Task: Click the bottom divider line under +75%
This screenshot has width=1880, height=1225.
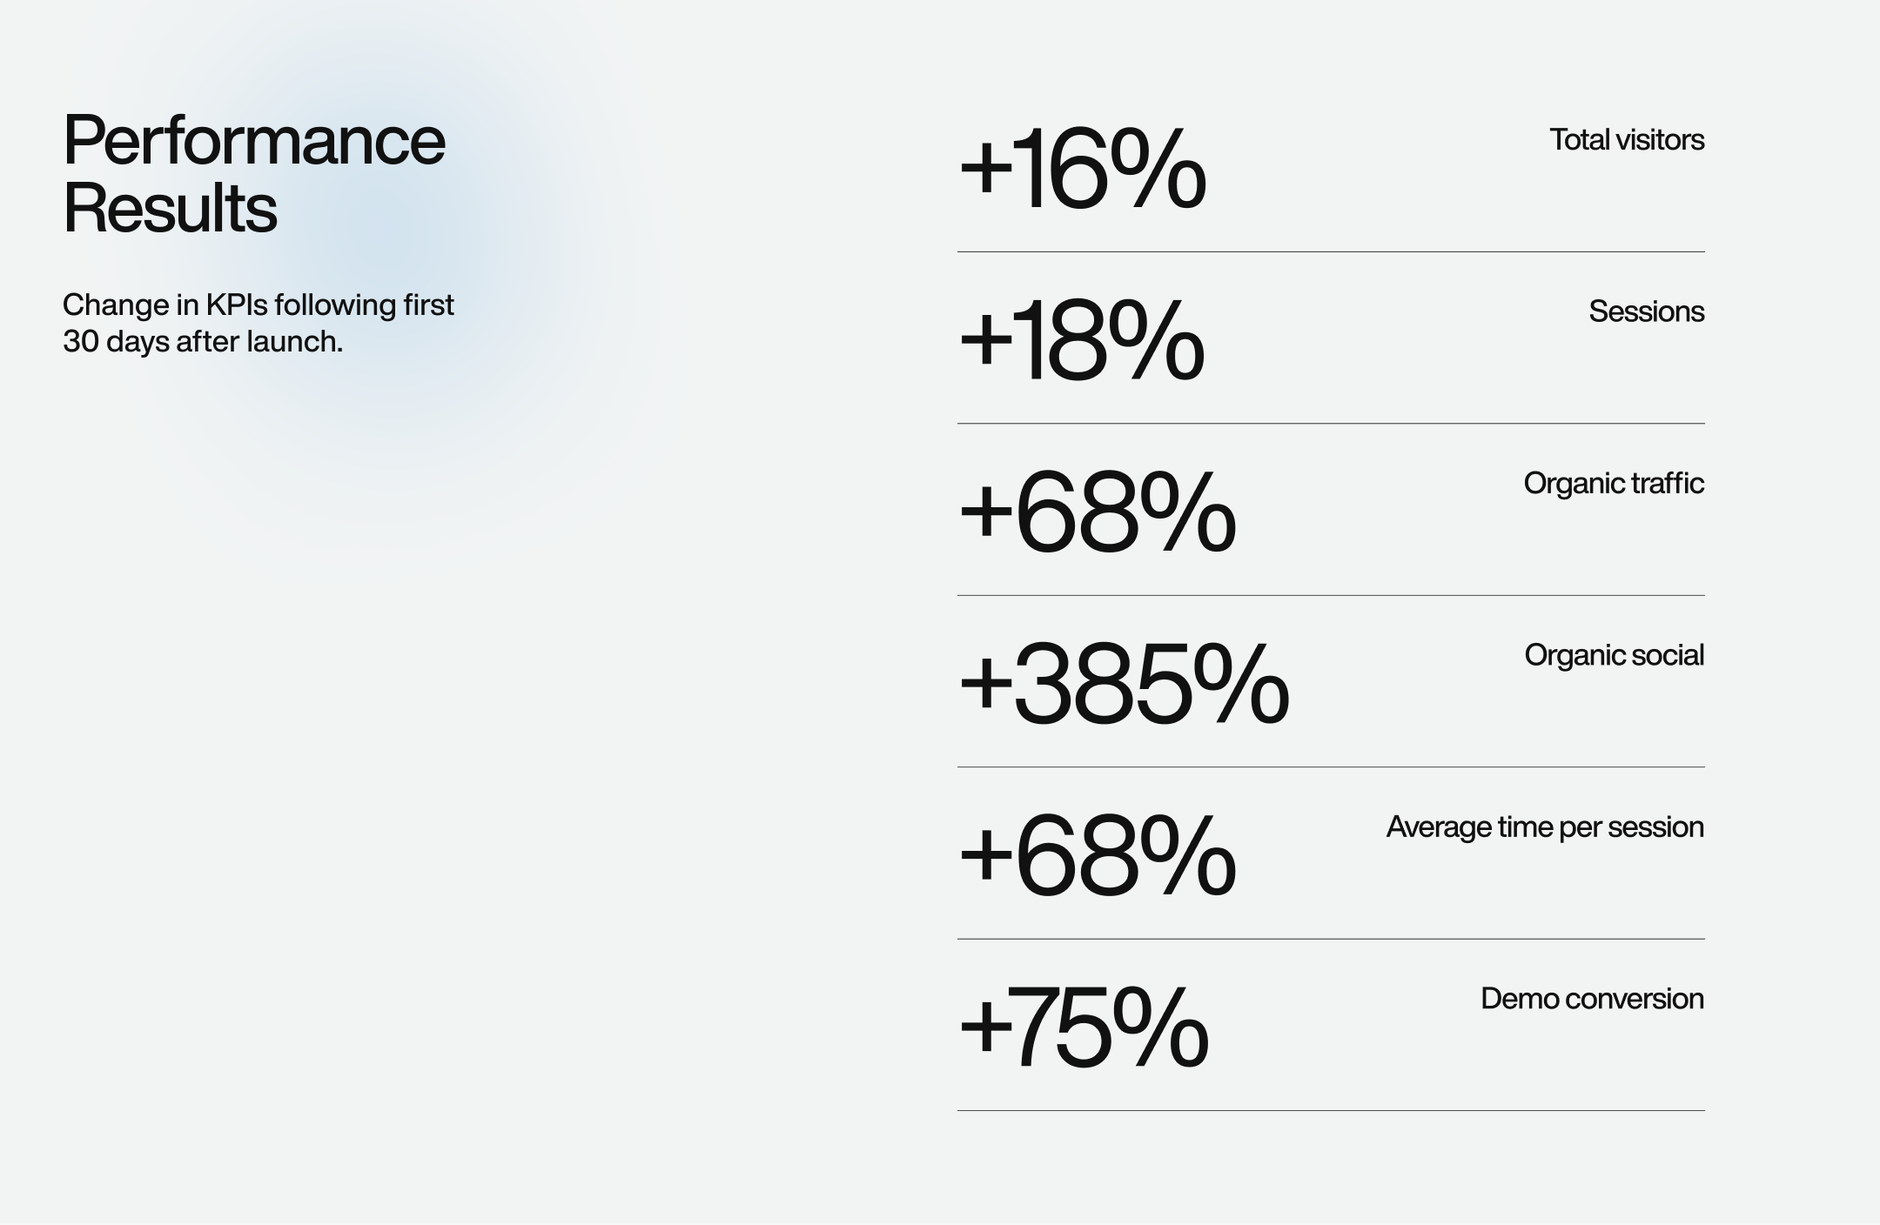Action: pos(1330,1111)
